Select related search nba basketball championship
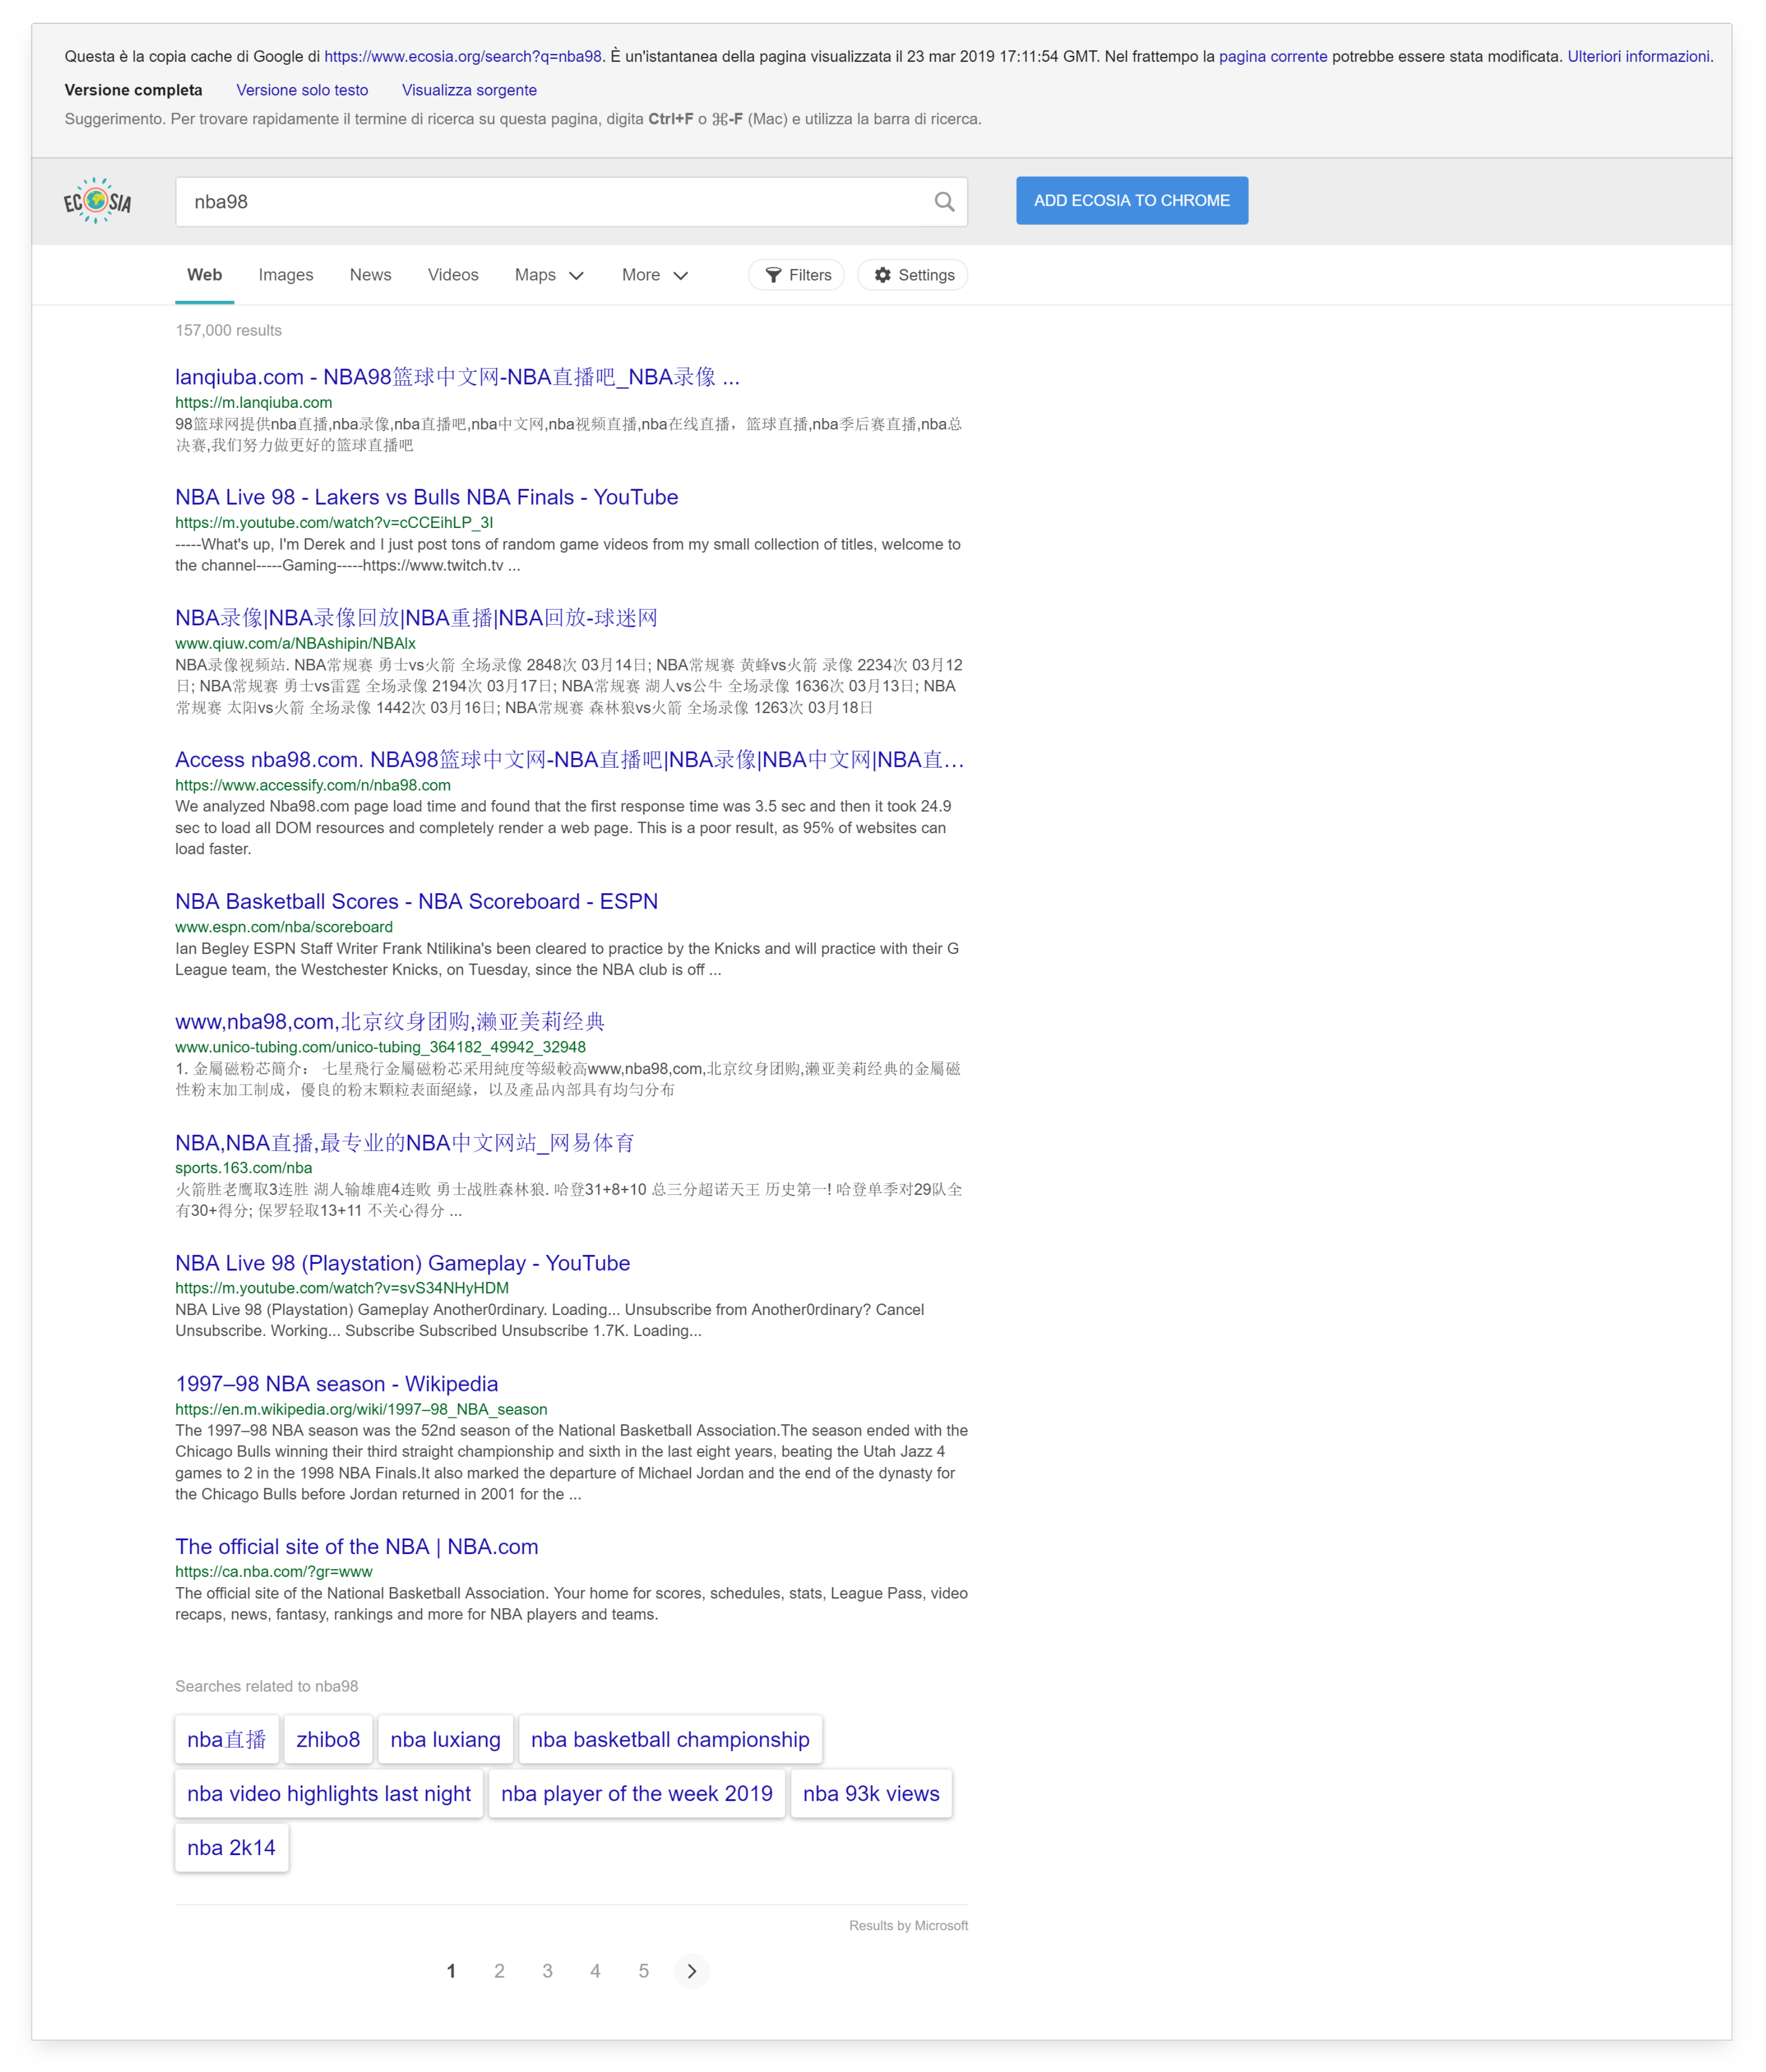Image resolution: width=1766 pixels, height=2072 pixels. point(670,1739)
